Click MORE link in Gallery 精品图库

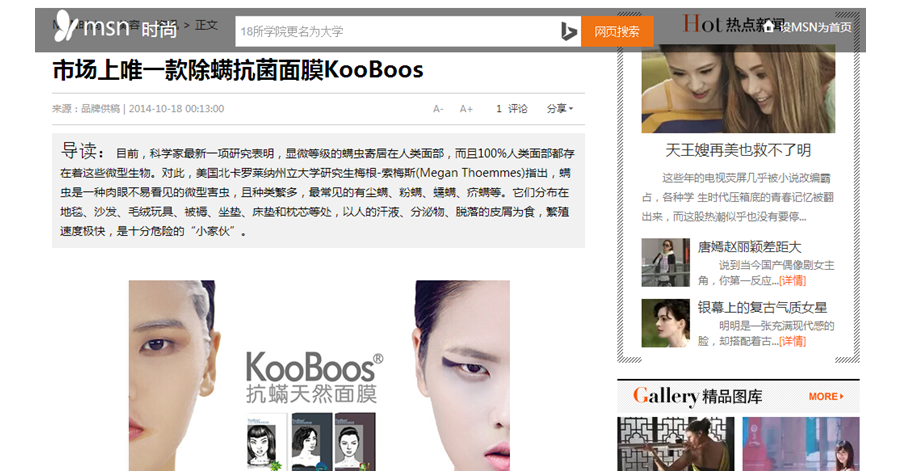coord(826,396)
